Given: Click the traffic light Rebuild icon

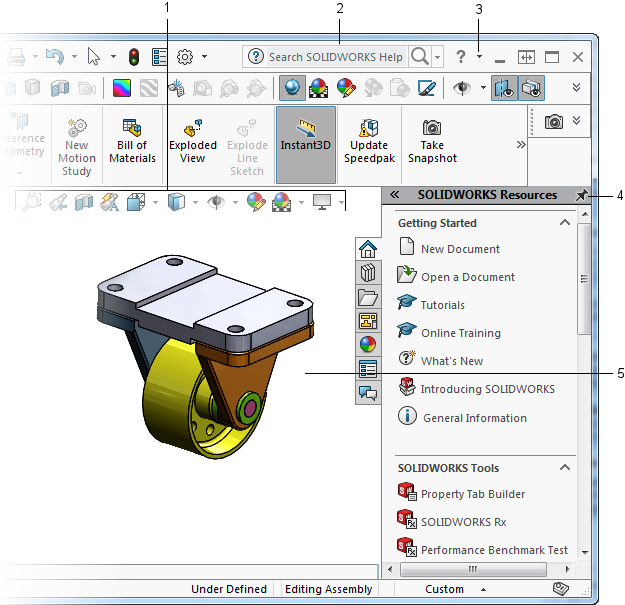Looking at the screenshot, I should 133,57.
